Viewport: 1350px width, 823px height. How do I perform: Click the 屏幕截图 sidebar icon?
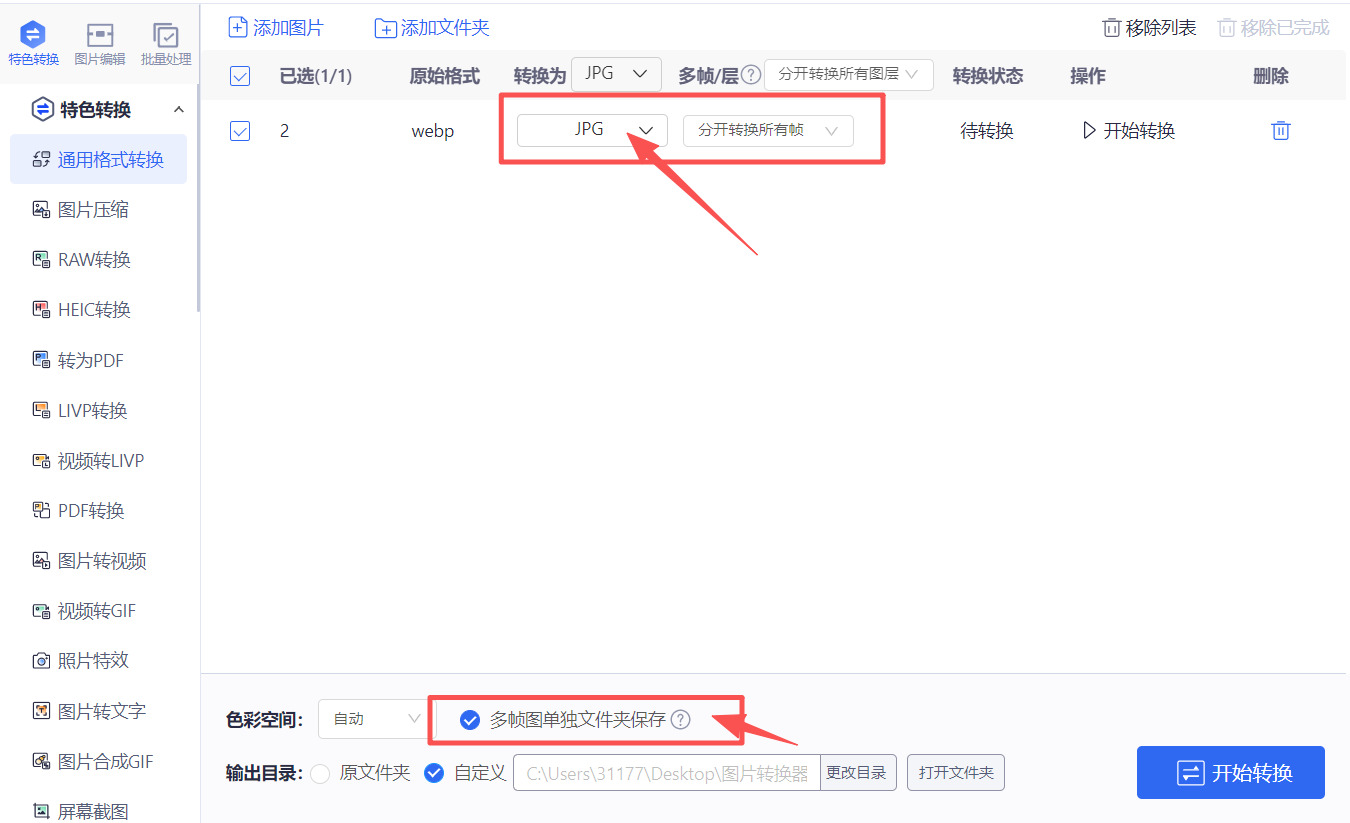click(41, 811)
